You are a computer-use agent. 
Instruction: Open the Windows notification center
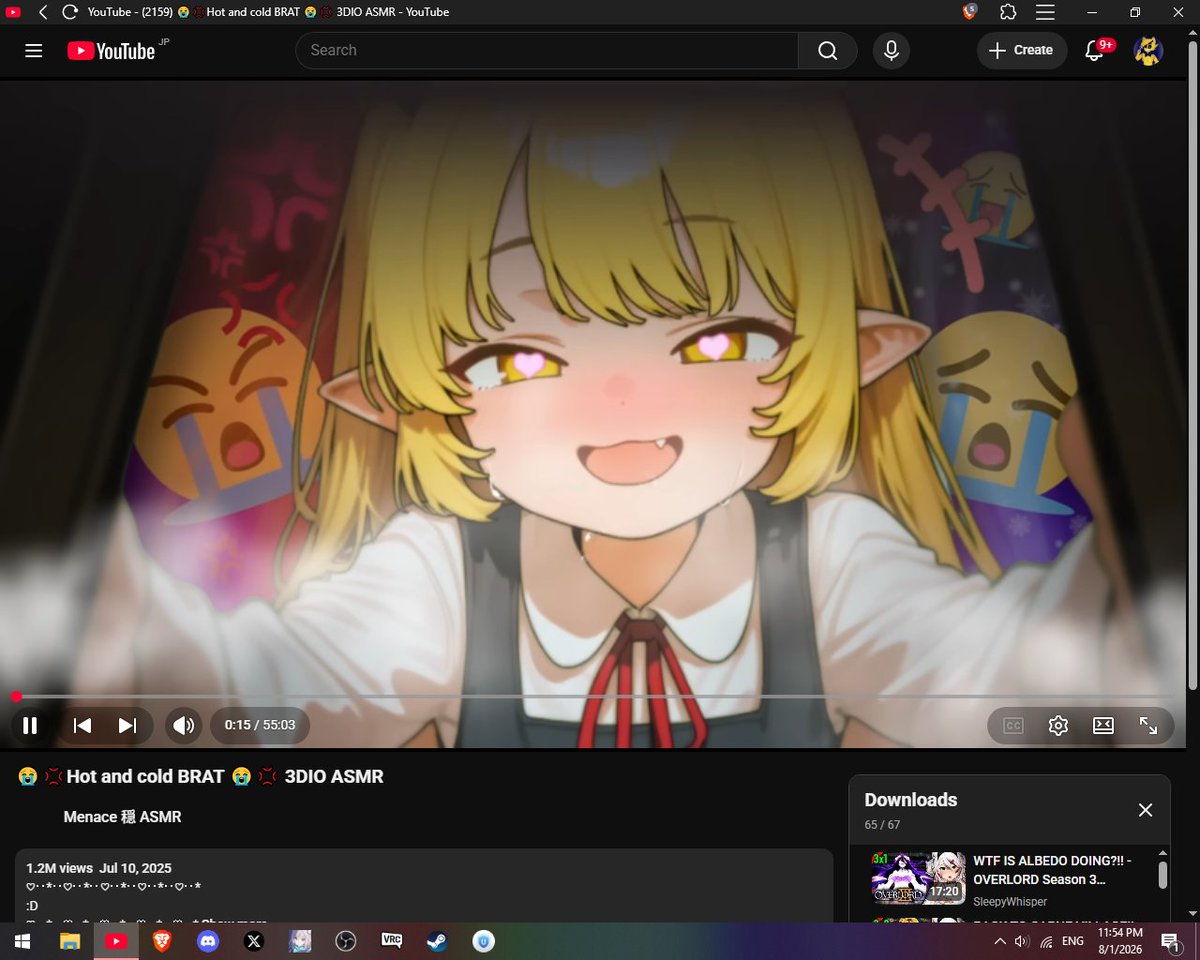[1170, 941]
